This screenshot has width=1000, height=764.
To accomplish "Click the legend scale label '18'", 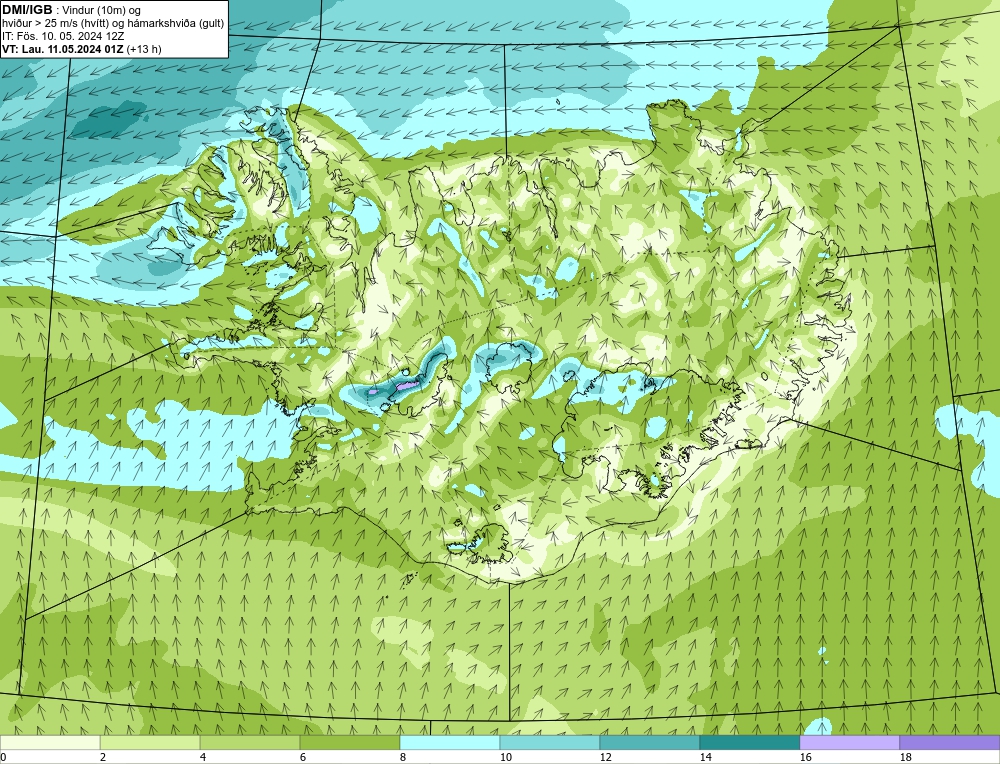I will (905, 757).
